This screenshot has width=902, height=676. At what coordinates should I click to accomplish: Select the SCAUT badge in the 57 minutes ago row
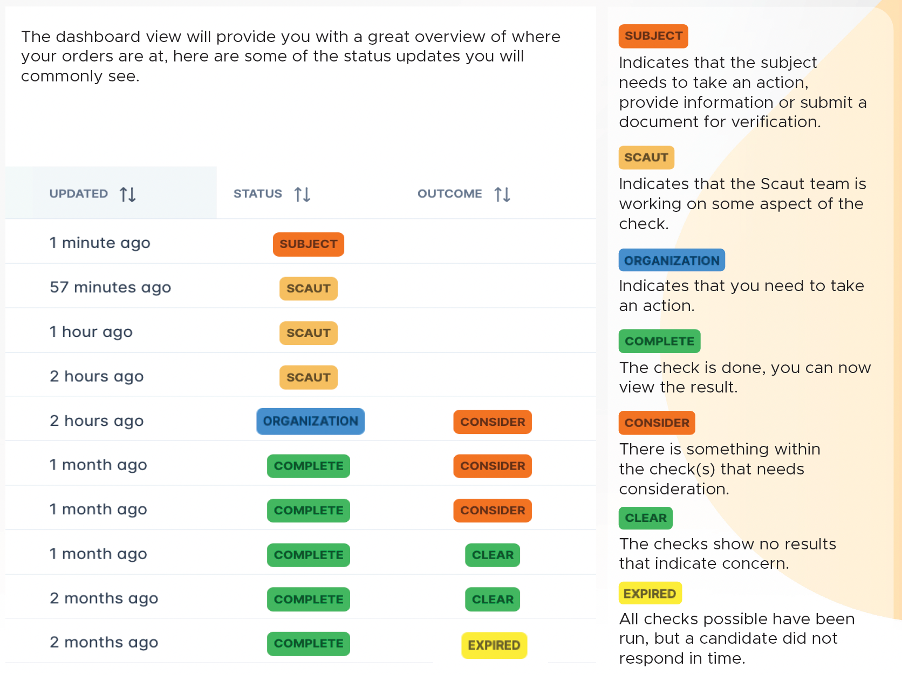(x=308, y=288)
